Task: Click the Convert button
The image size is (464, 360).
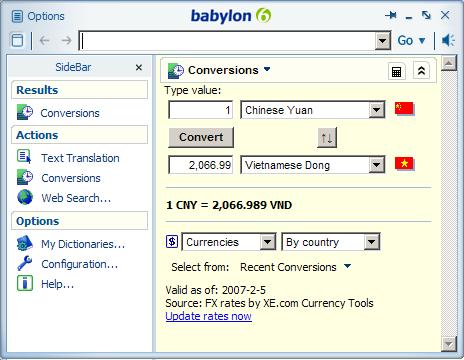Action: click(201, 137)
